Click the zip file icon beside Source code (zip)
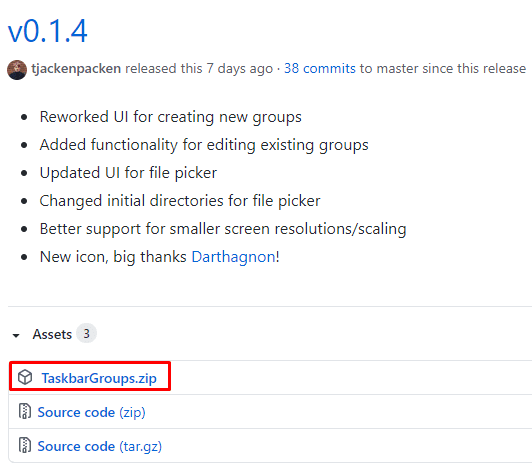The width and height of the screenshot is (532, 474). tap(25, 411)
